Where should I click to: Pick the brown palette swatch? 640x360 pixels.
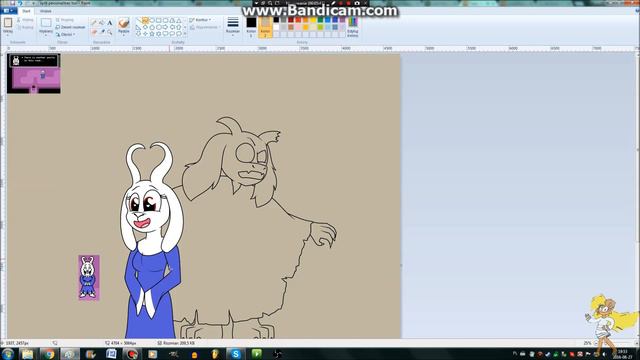(291, 27)
